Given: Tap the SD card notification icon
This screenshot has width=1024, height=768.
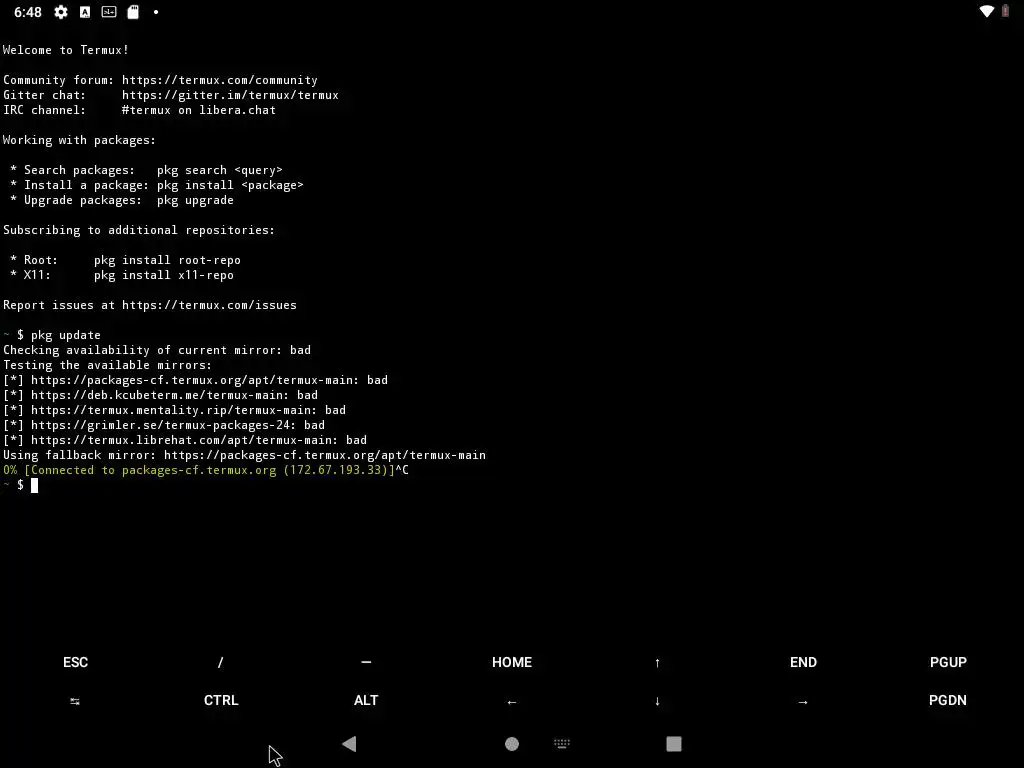Looking at the screenshot, I should [133, 12].
